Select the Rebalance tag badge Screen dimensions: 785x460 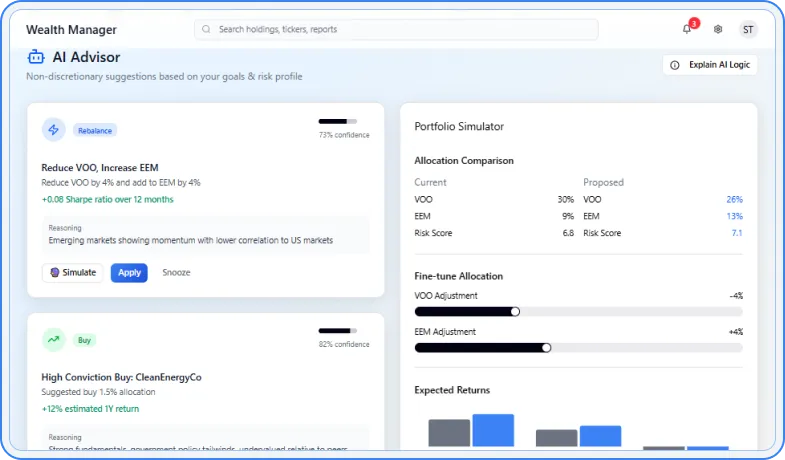coord(95,130)
